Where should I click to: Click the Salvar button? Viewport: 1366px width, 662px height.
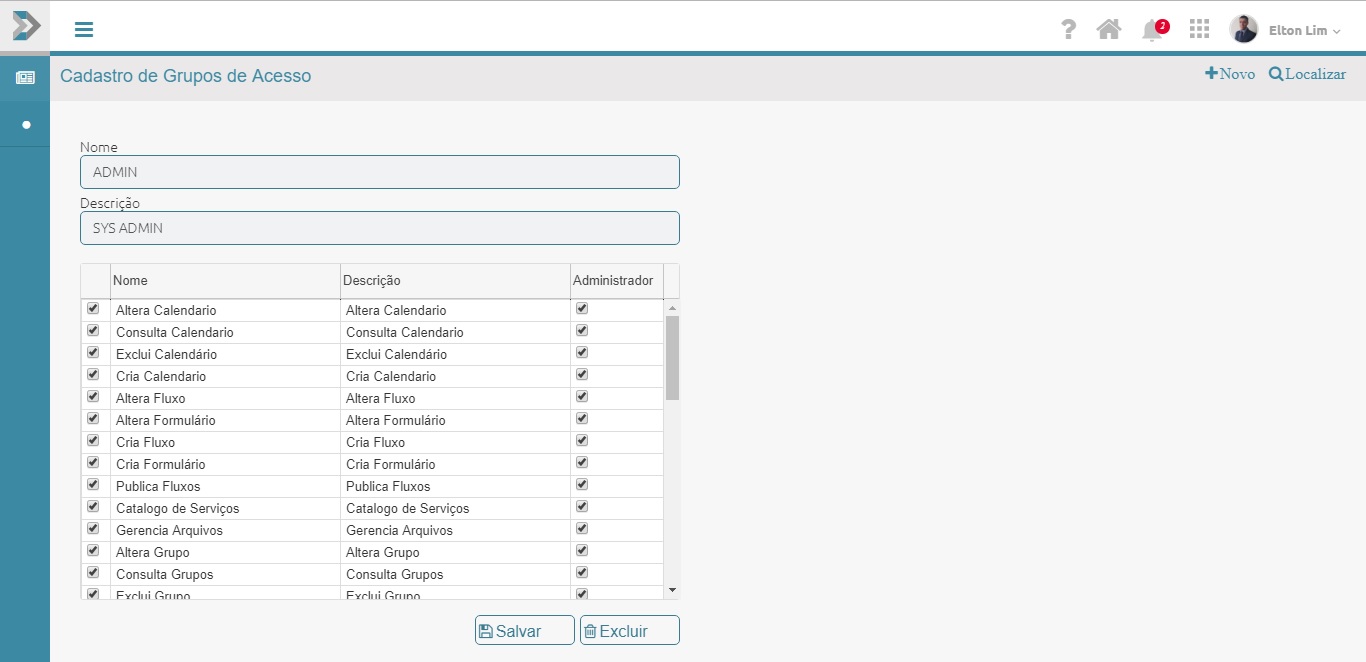point(524,631)
